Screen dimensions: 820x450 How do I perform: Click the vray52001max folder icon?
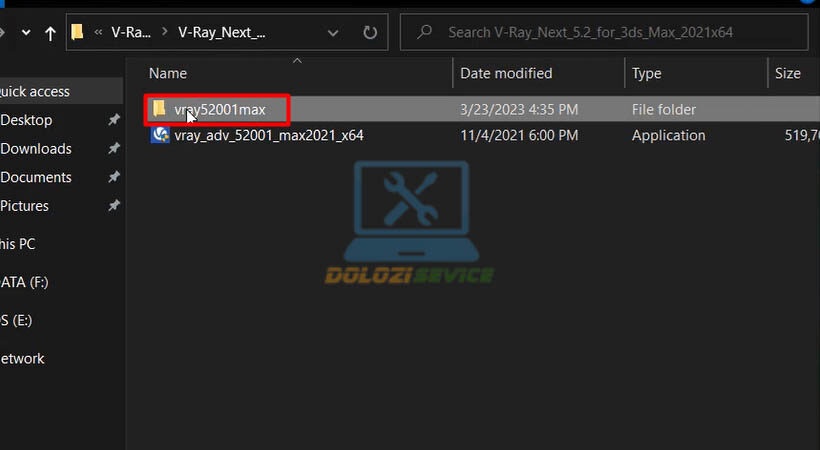point(159,109)
